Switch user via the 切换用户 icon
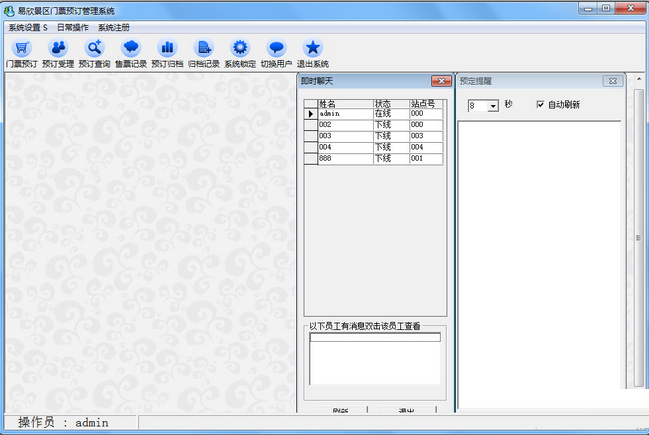649x435 pixels. pyautogui.click(x=277, y=53)
